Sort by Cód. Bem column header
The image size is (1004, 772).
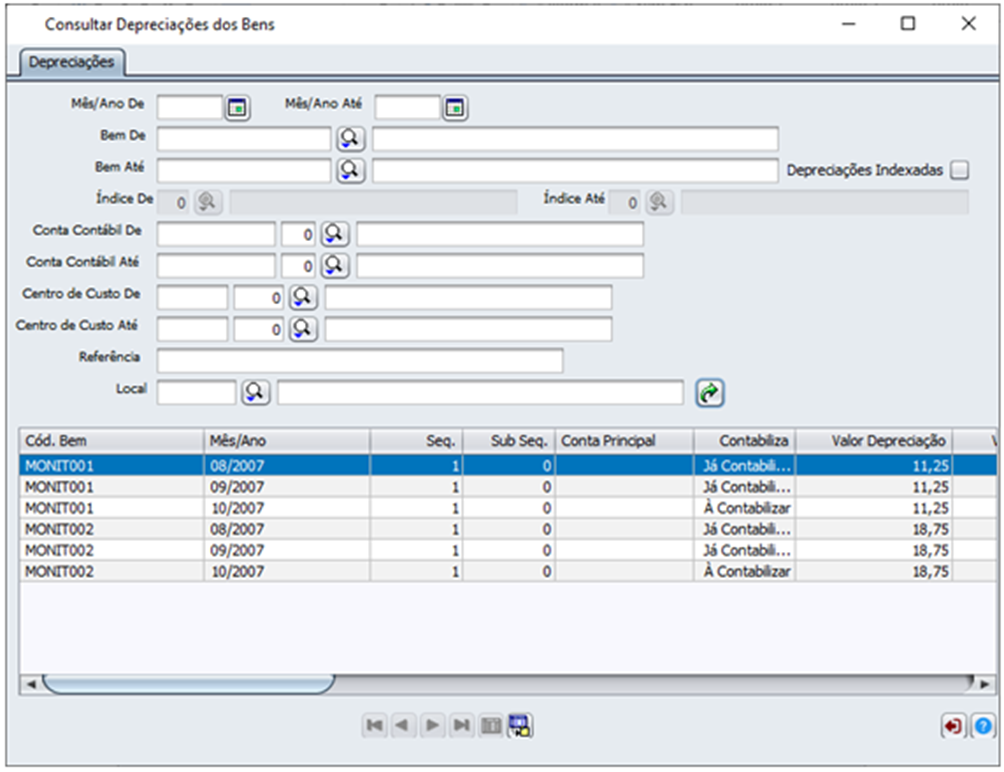[x=111, y=440]
